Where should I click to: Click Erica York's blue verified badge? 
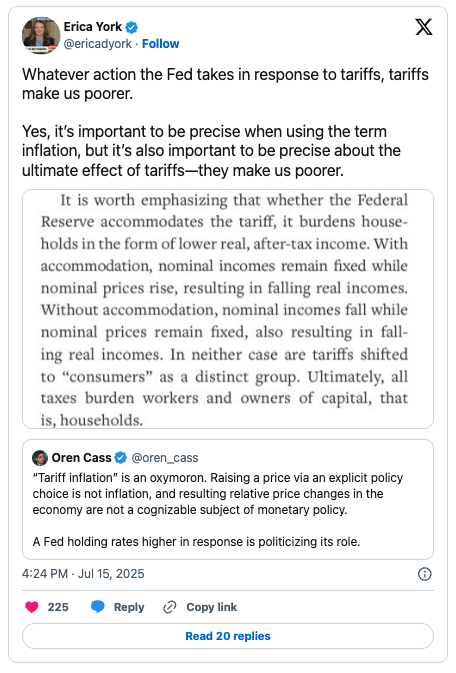click(x=131, y=27)
